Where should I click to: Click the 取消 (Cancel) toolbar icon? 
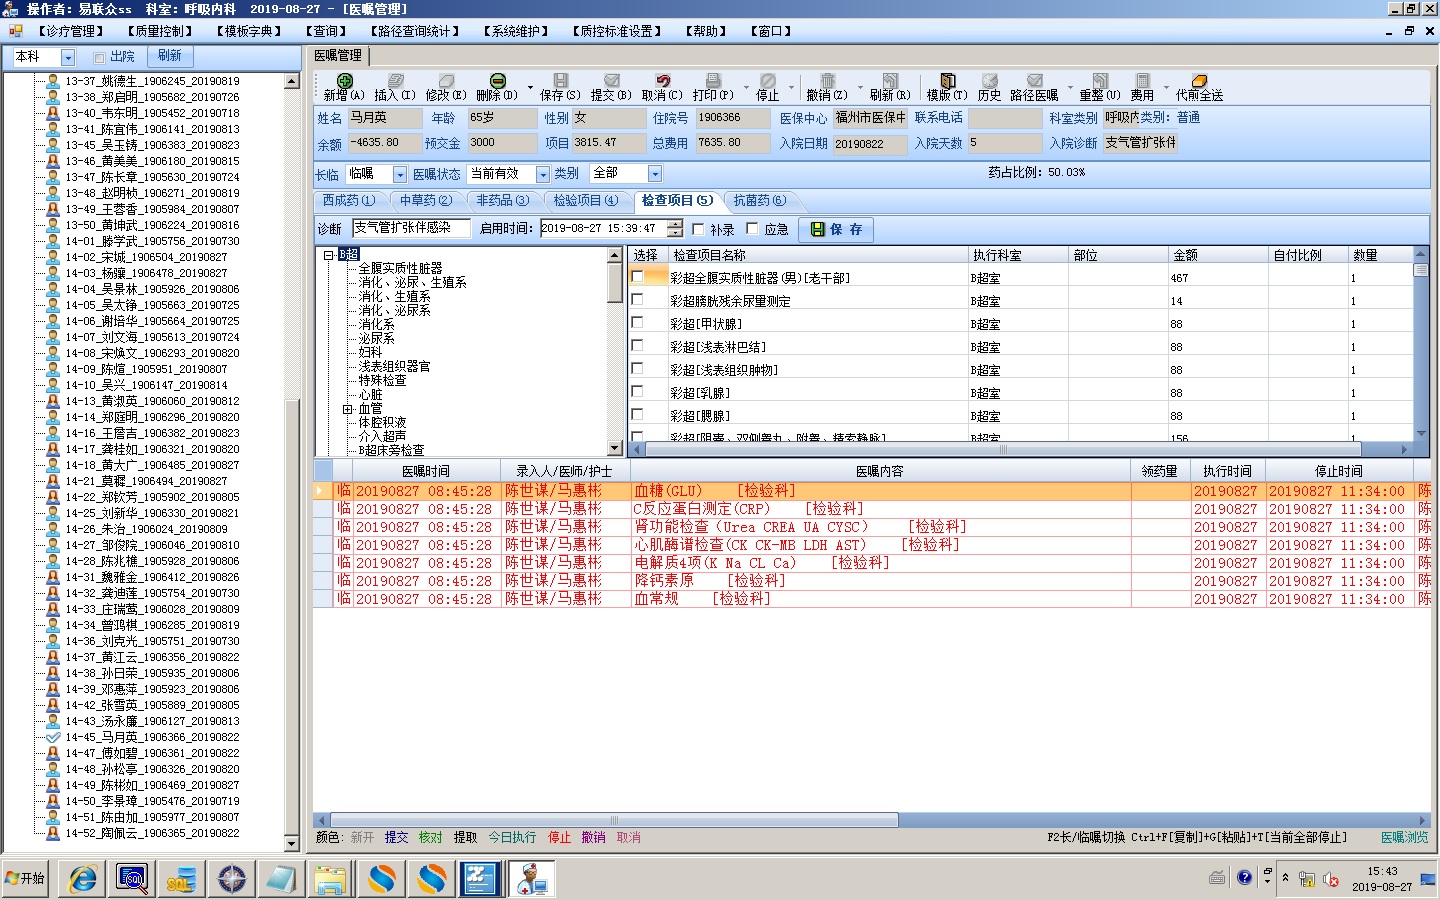click(x=662, y=87)
